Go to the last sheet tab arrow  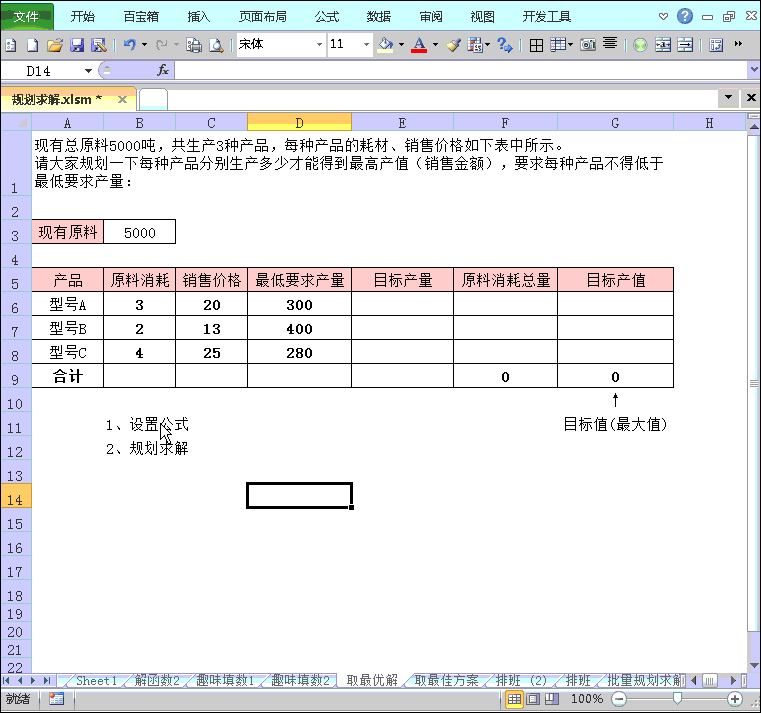click(x=47, y=680)
